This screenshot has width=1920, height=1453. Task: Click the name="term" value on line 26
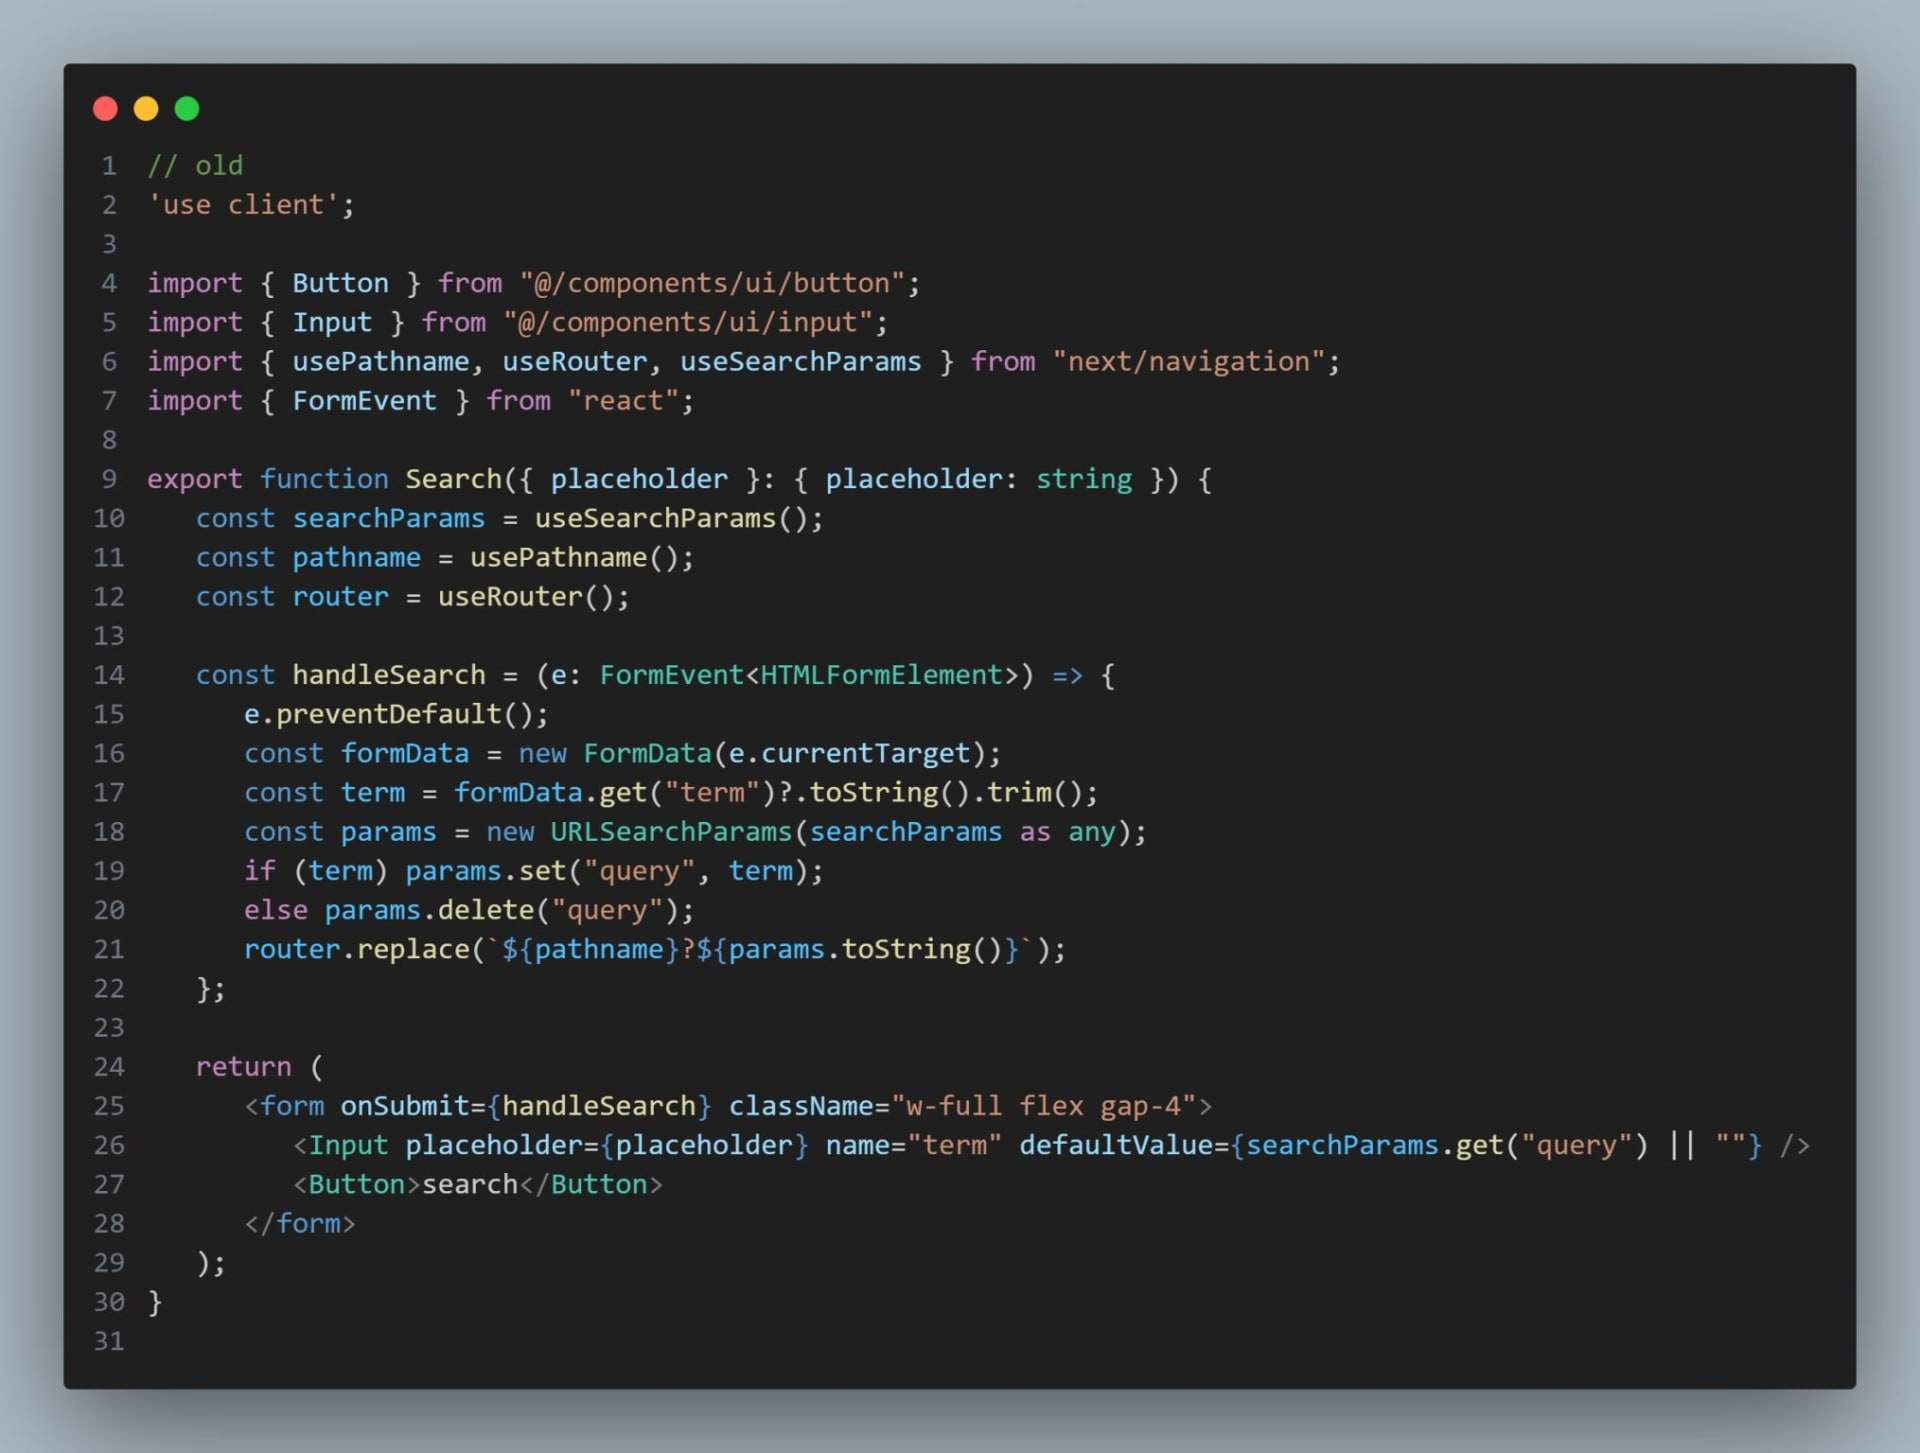click(954, 1144)
